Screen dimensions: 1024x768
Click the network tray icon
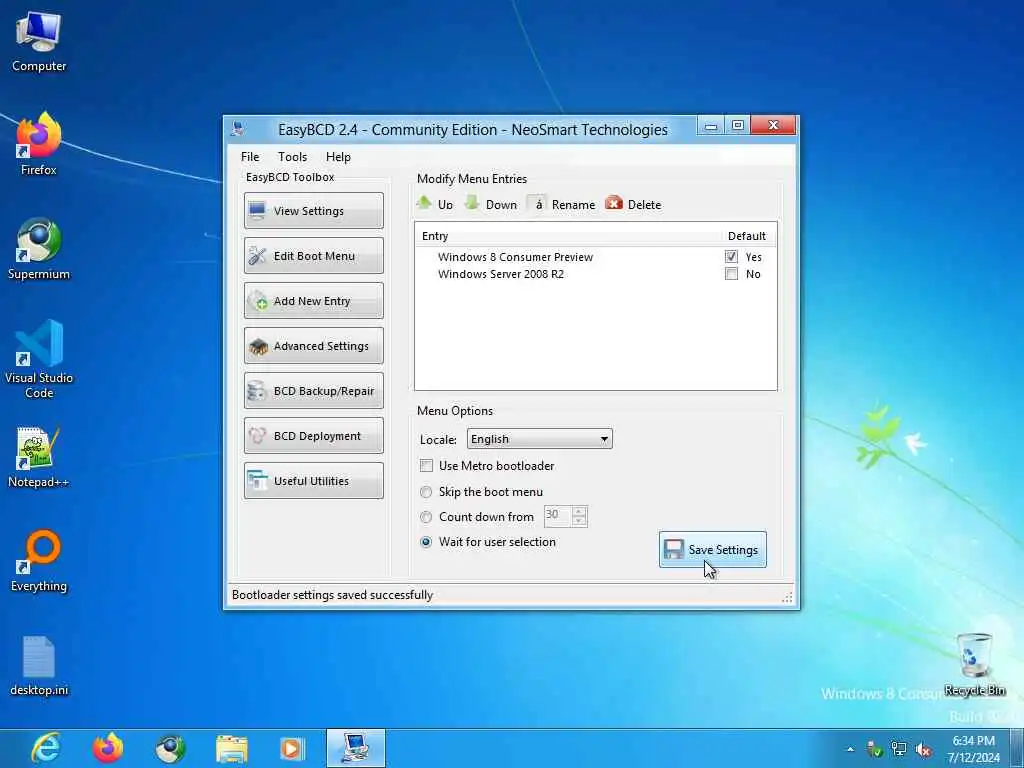tap(899, 749)
